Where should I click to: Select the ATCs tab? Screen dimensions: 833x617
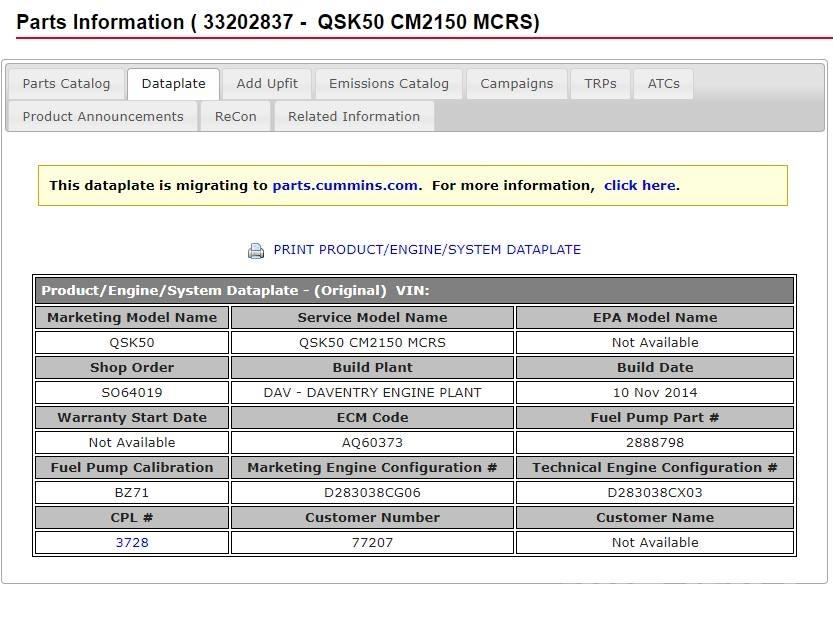coord(663,84)
